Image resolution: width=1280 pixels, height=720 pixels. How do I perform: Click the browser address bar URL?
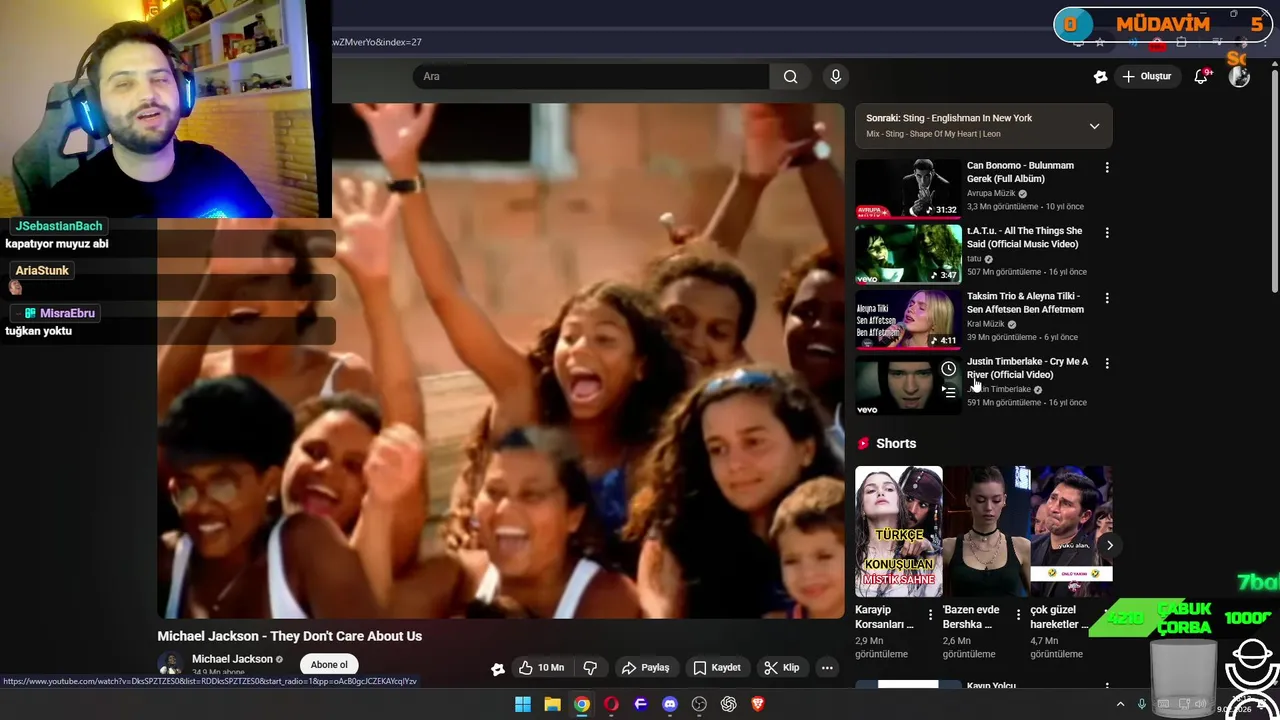point(377,42)
